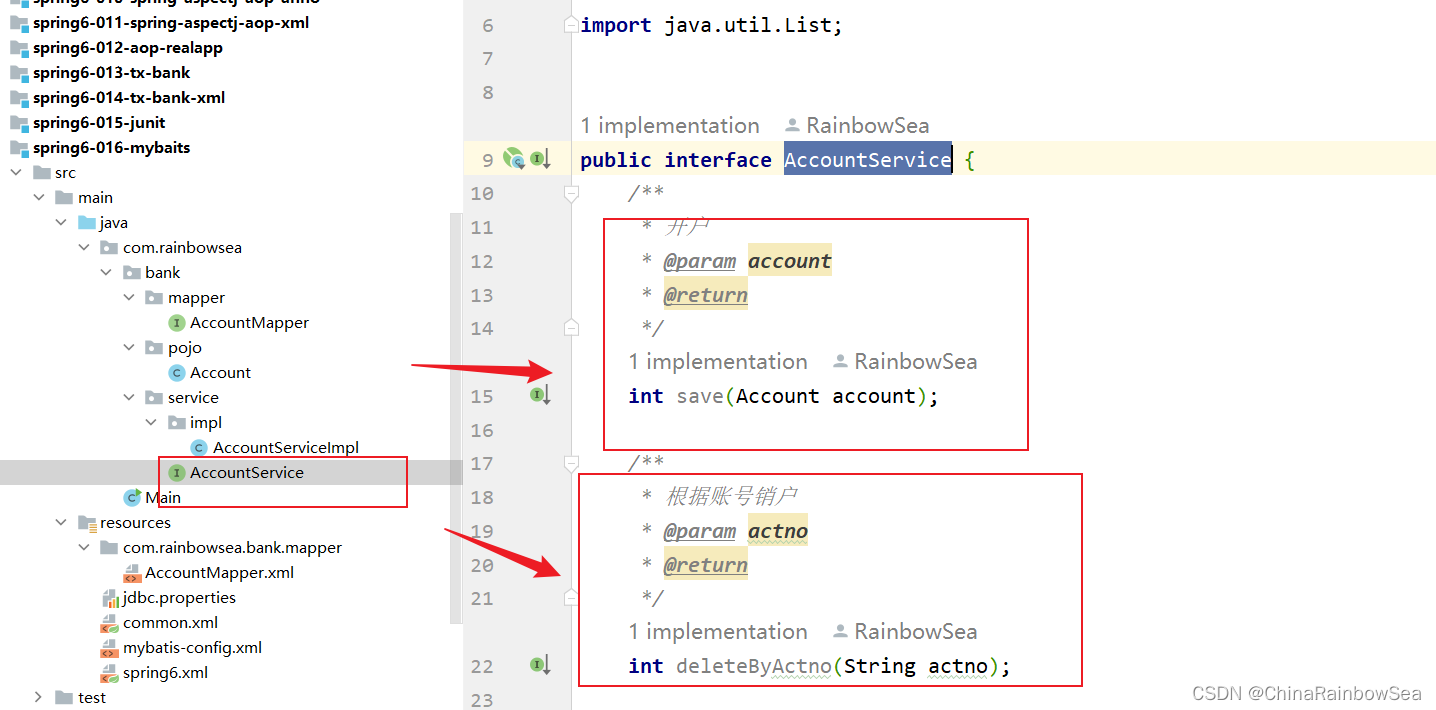Click the mybatis-config.xml file icon
This screenshot has width=1436, height=710.
(x=110, y=648)
